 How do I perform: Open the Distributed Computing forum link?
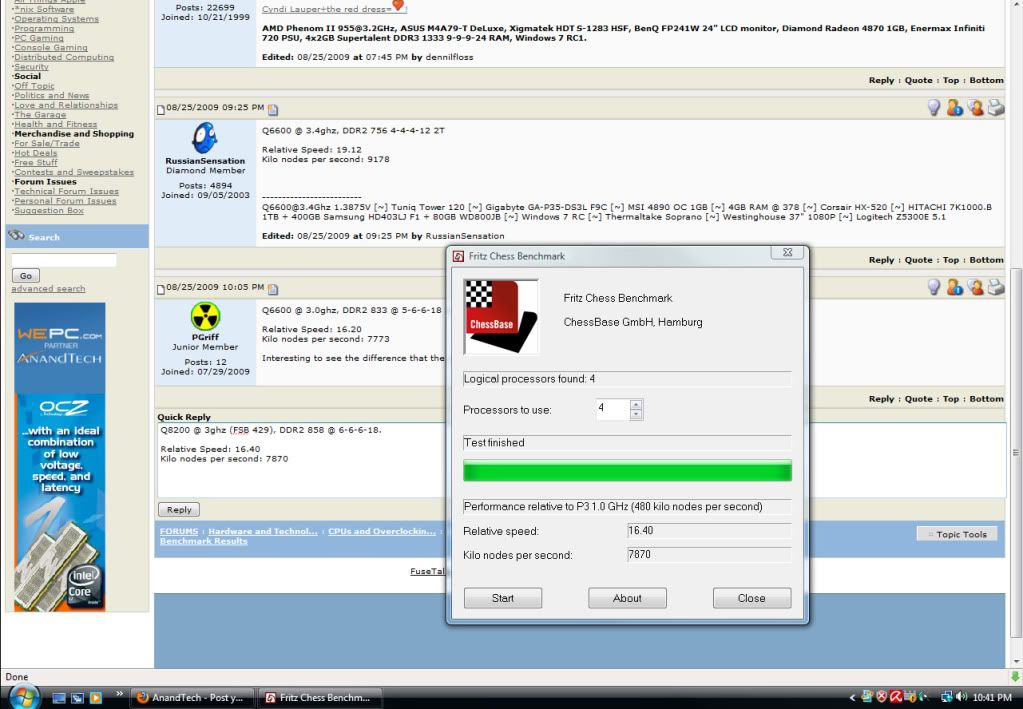(x=64, y=57)
